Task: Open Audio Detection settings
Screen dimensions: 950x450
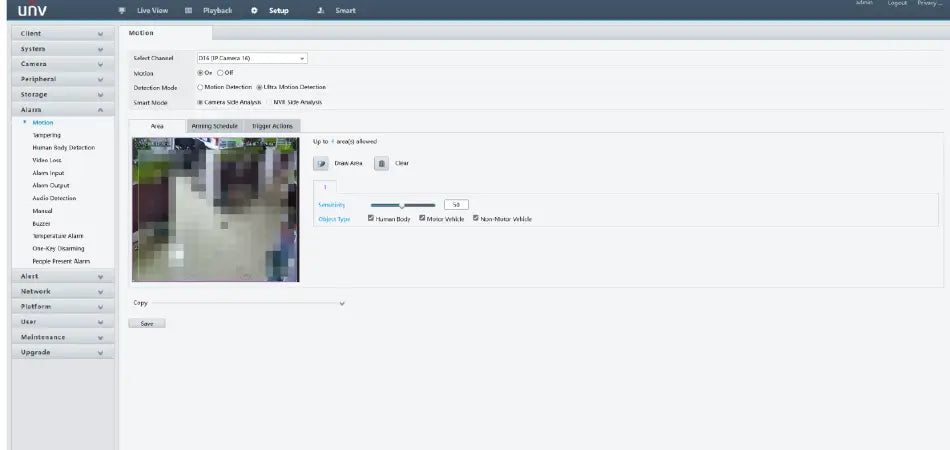Action: [54, 198]
